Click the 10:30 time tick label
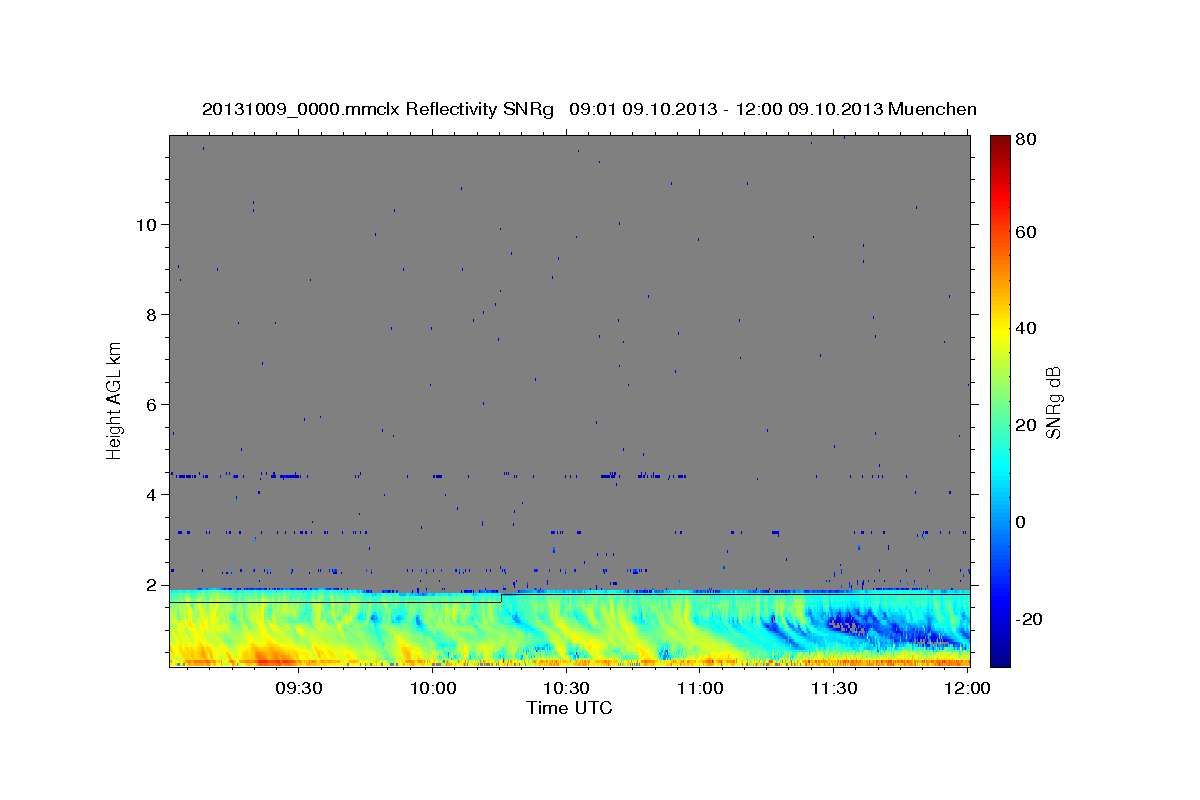 coord(567,688)
